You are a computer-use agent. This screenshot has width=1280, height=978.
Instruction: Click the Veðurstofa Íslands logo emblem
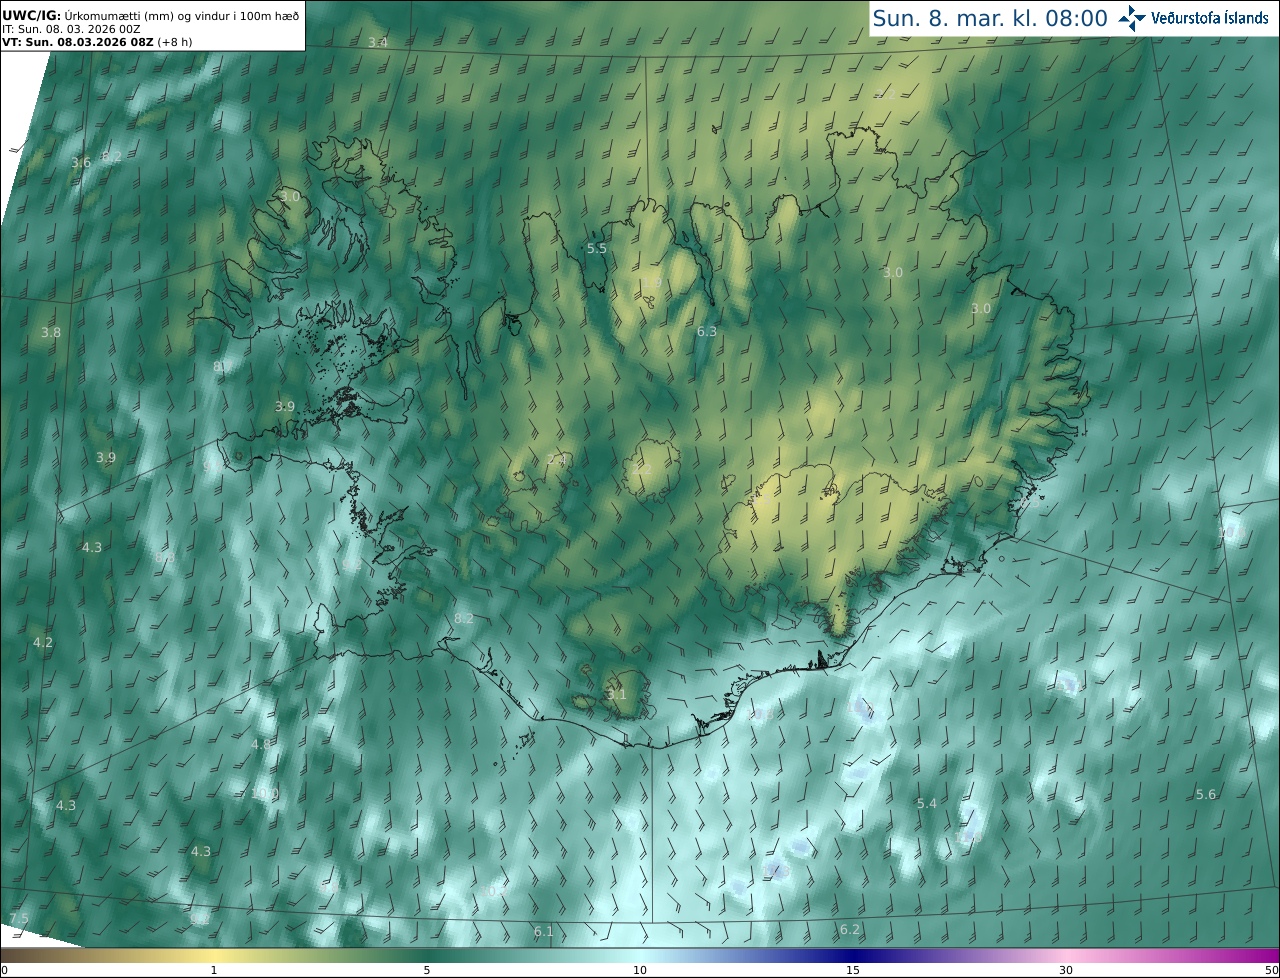point(1133,17)
